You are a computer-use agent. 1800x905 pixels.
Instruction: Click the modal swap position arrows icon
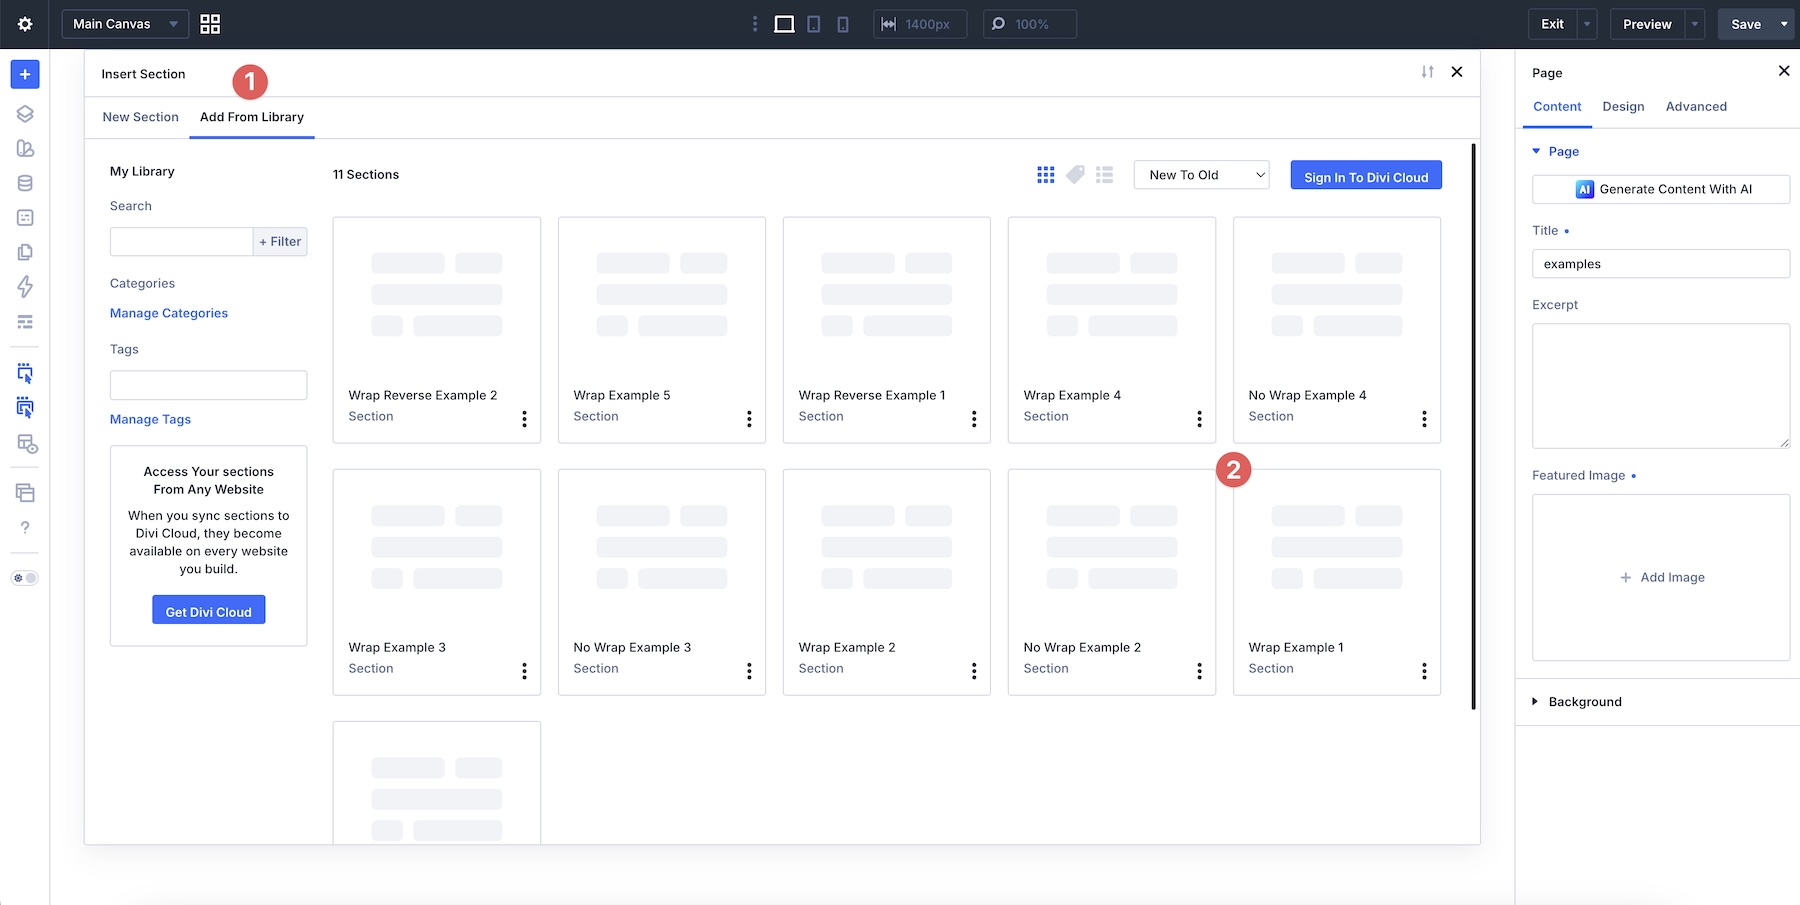pos(1427,72)
